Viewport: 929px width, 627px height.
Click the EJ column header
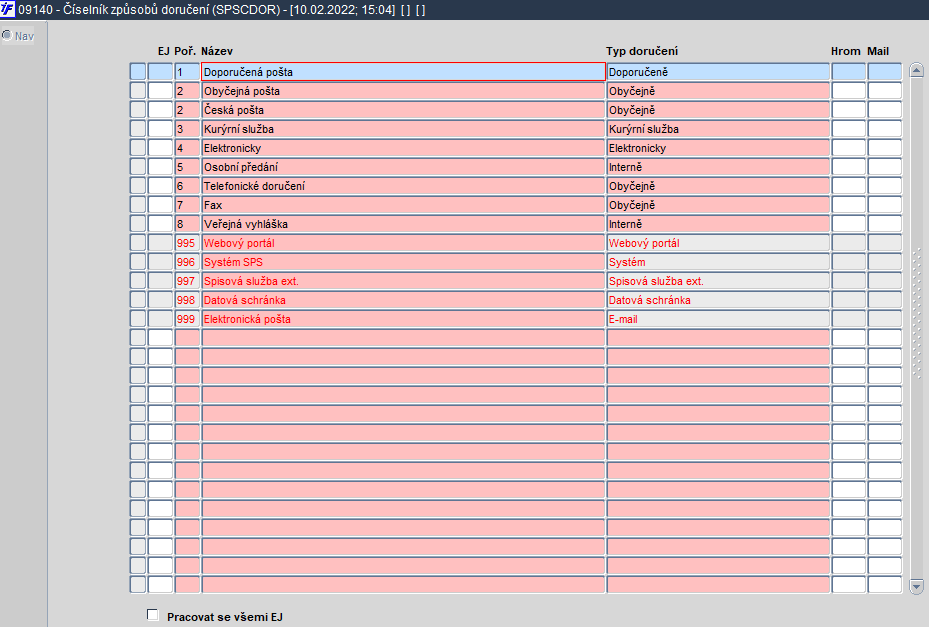tap(164, 51)
